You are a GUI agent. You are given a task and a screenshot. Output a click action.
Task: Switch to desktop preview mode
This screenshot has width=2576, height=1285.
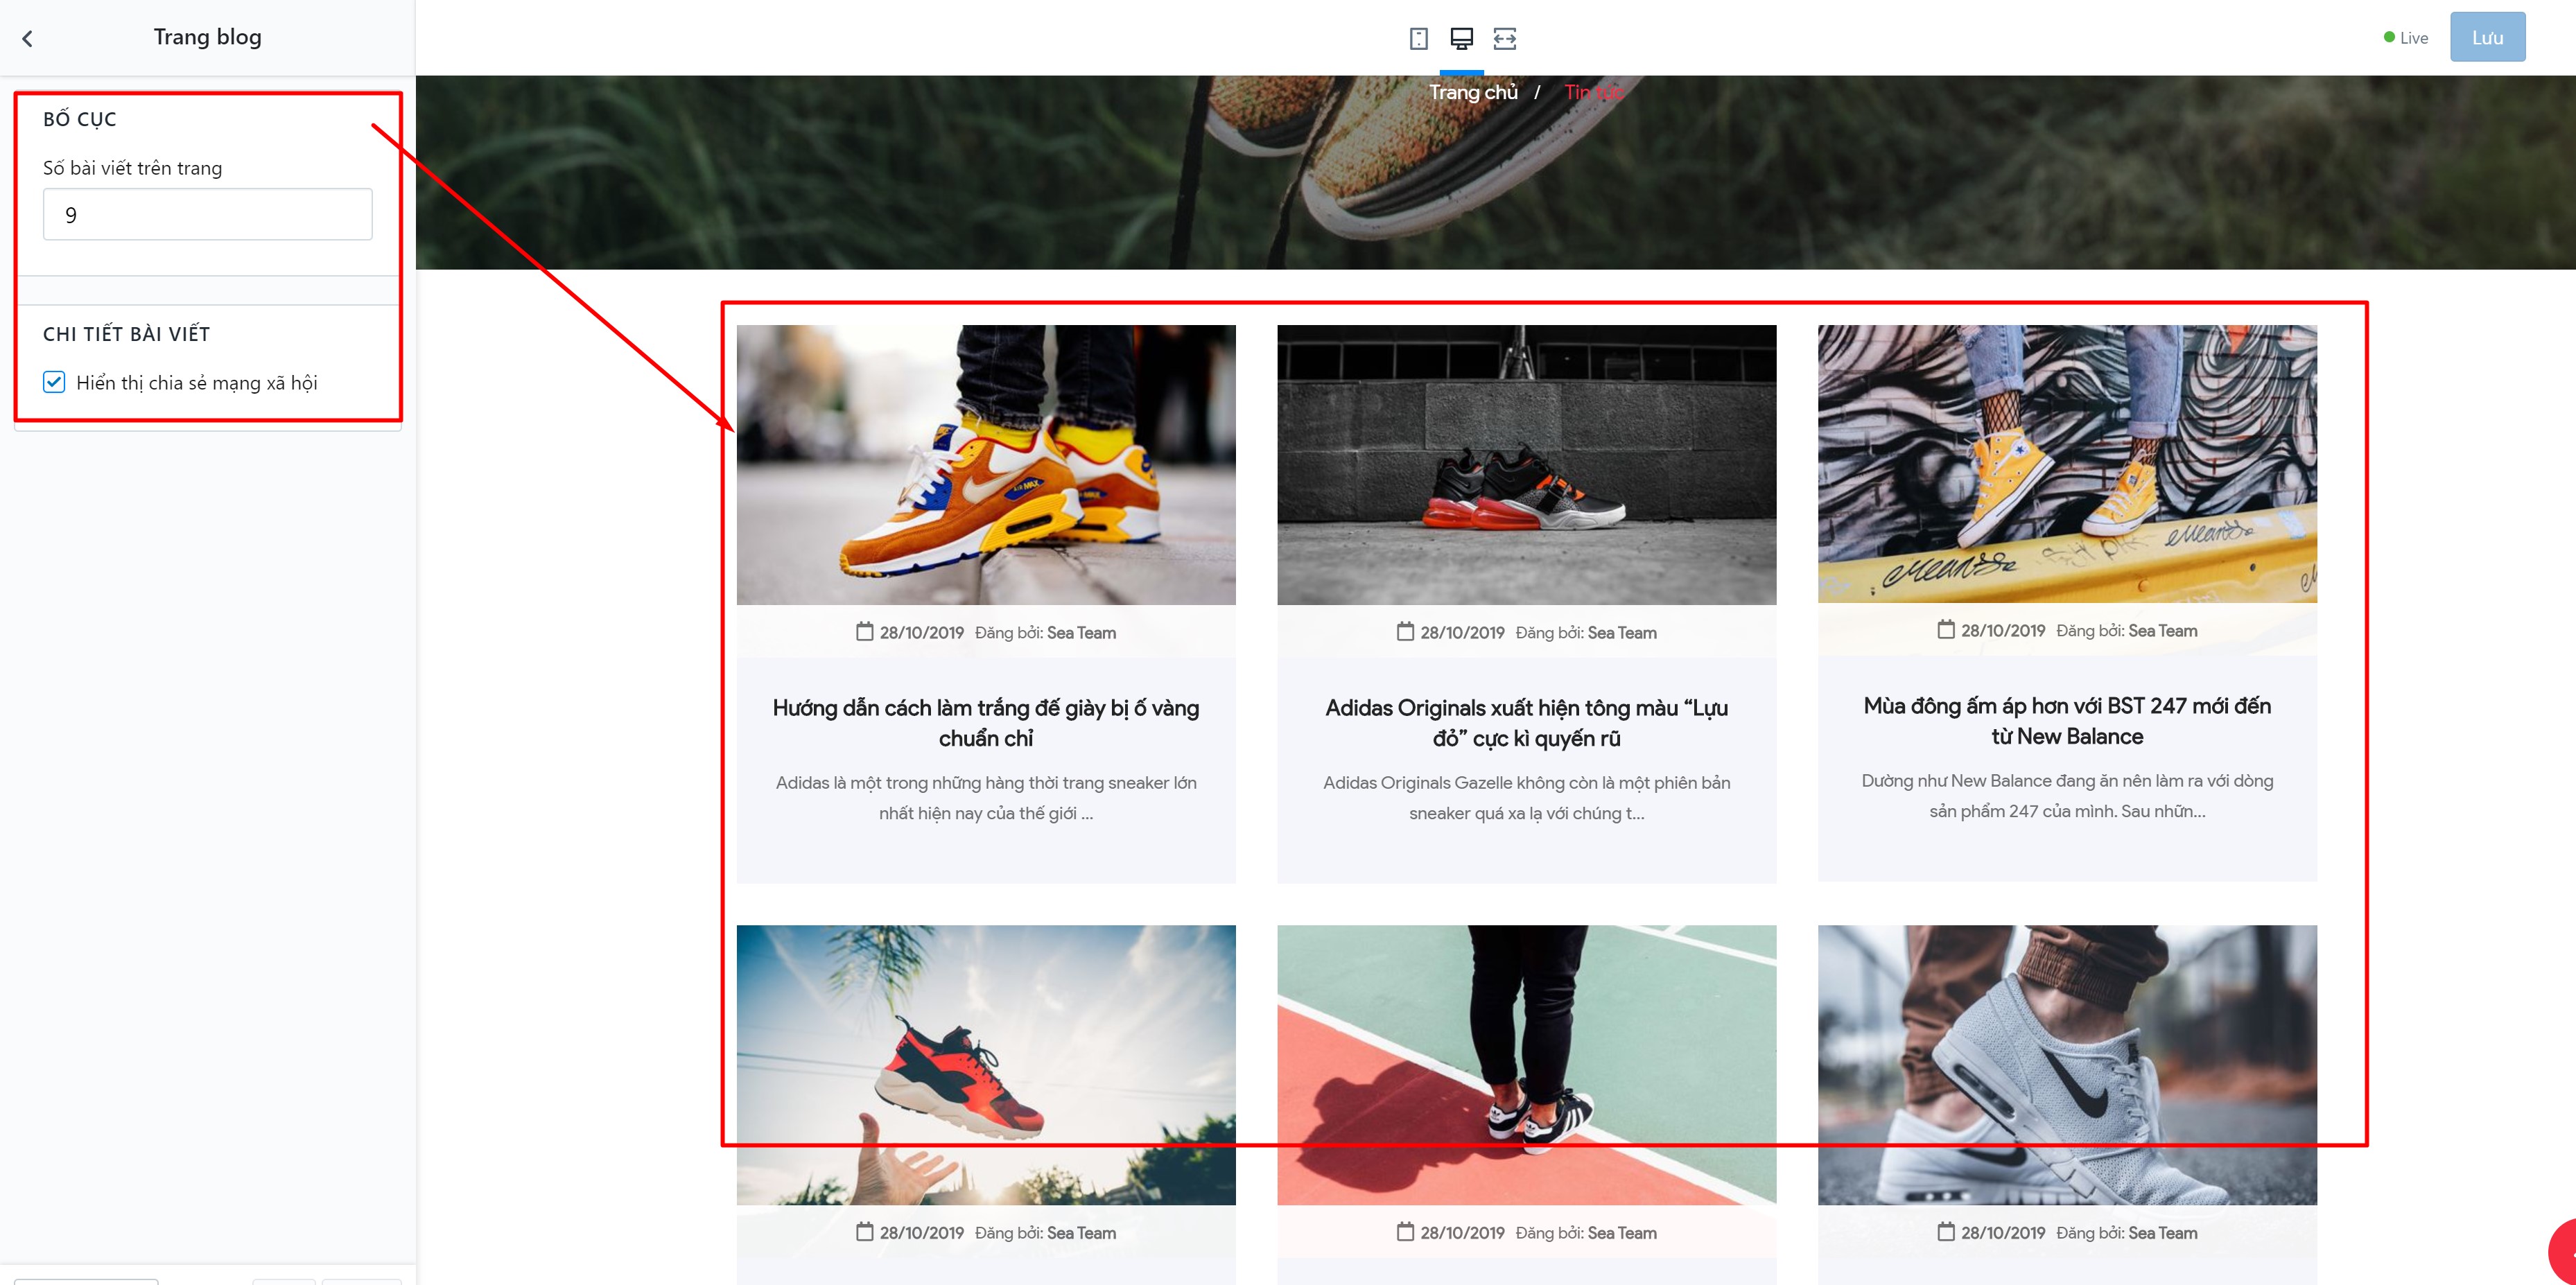pyautogui.click(x=1461, y=38)
